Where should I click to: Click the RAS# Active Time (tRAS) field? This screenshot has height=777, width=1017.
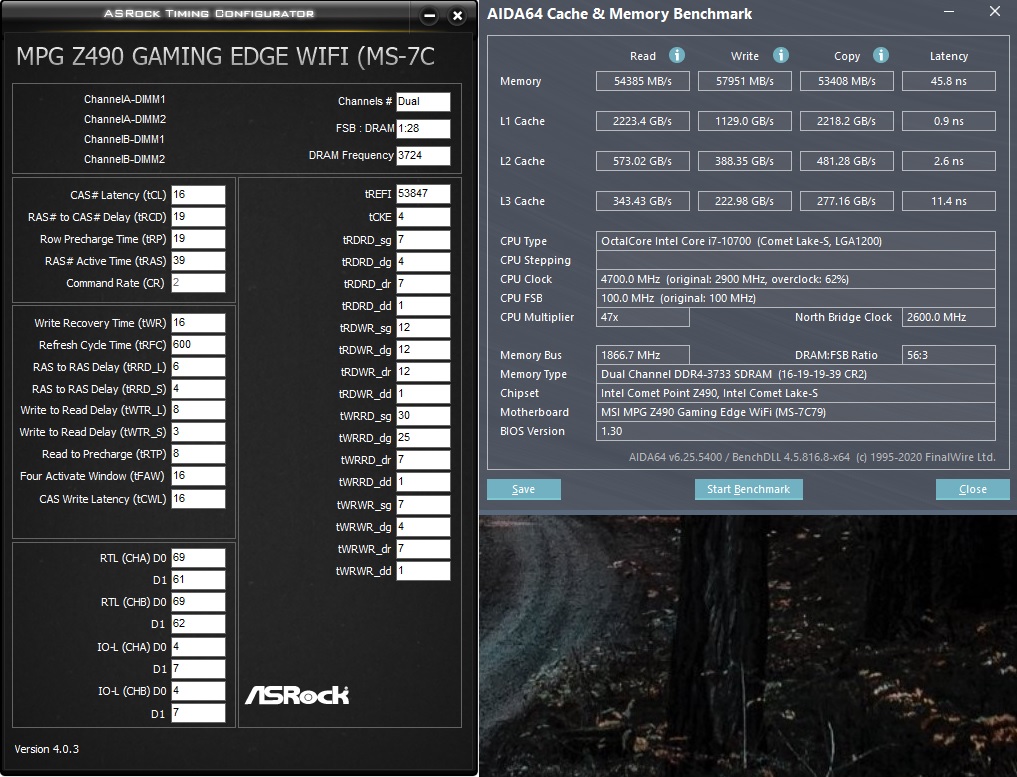pyautogui.click(x=198, y=261)
